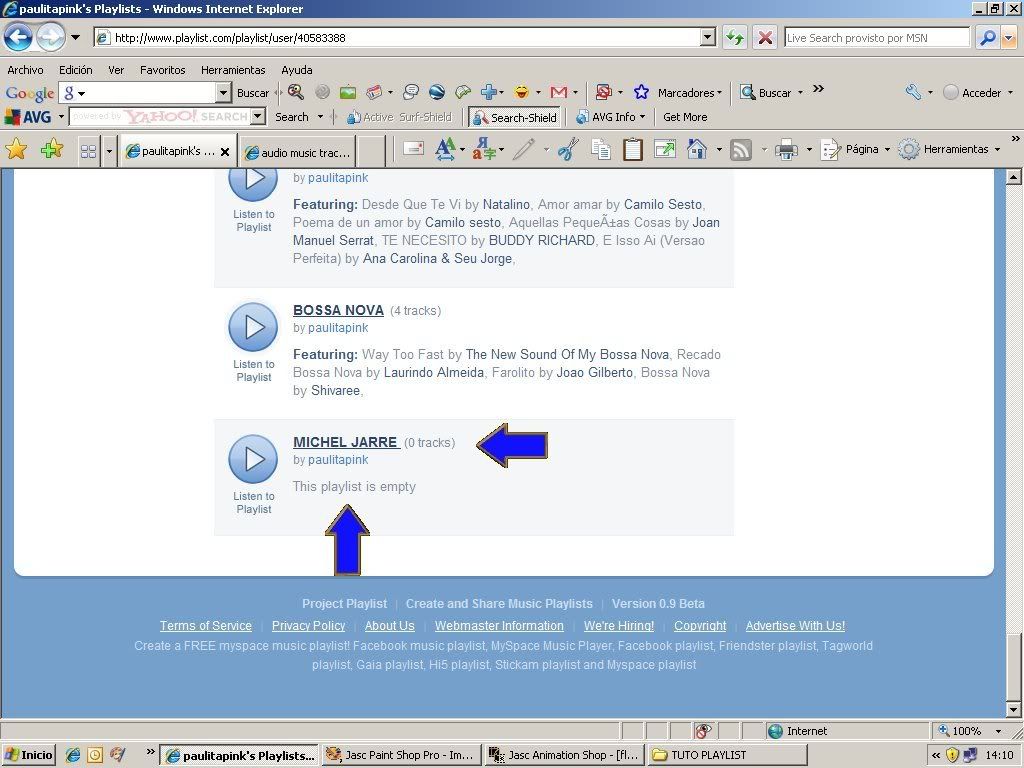Image resolution: width=1024 pixels, height=768 pixels.
Task: Click the Favorites star icon
Action: 17,150
